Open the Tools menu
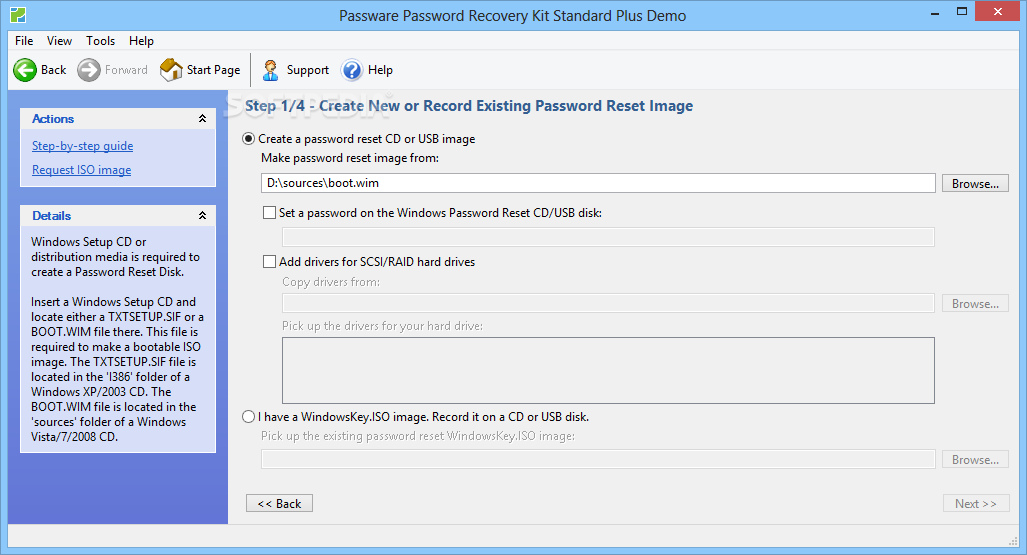The image size is (1027, 555). pyautogui.click(x=100, y=41)
